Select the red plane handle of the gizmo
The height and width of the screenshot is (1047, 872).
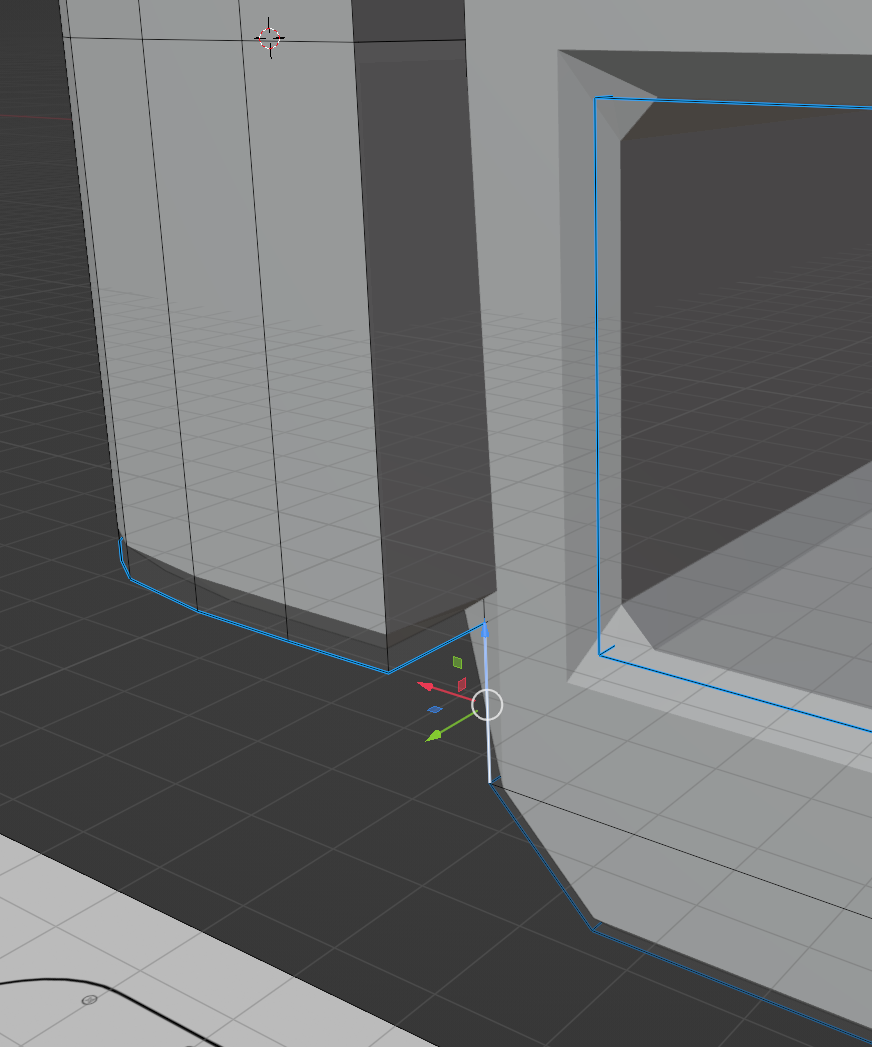click(461, 684)
